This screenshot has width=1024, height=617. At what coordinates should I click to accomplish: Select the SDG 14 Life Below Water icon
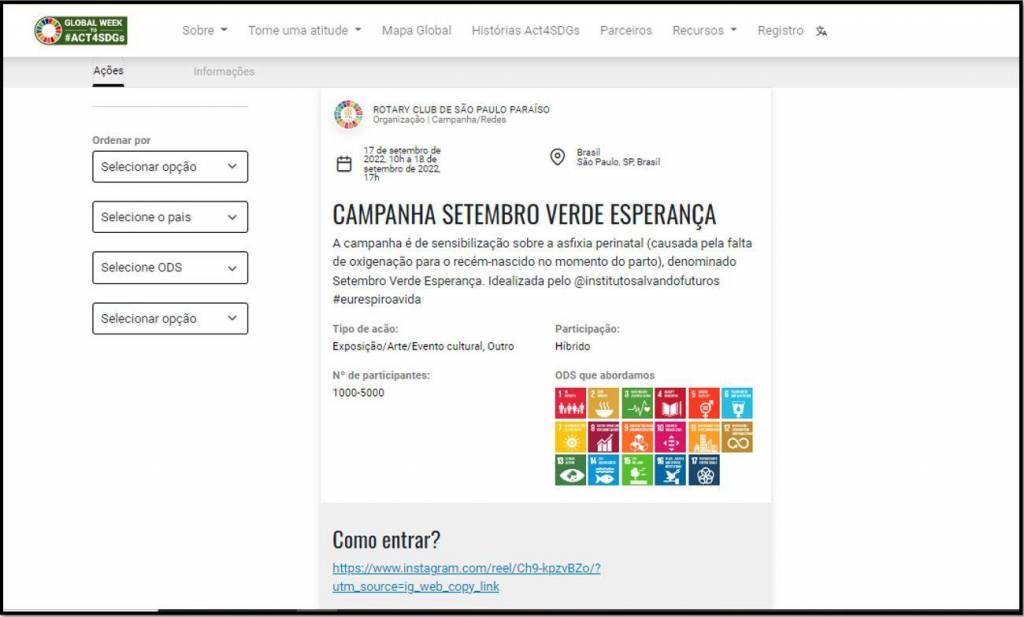click(x=603, y=470)
